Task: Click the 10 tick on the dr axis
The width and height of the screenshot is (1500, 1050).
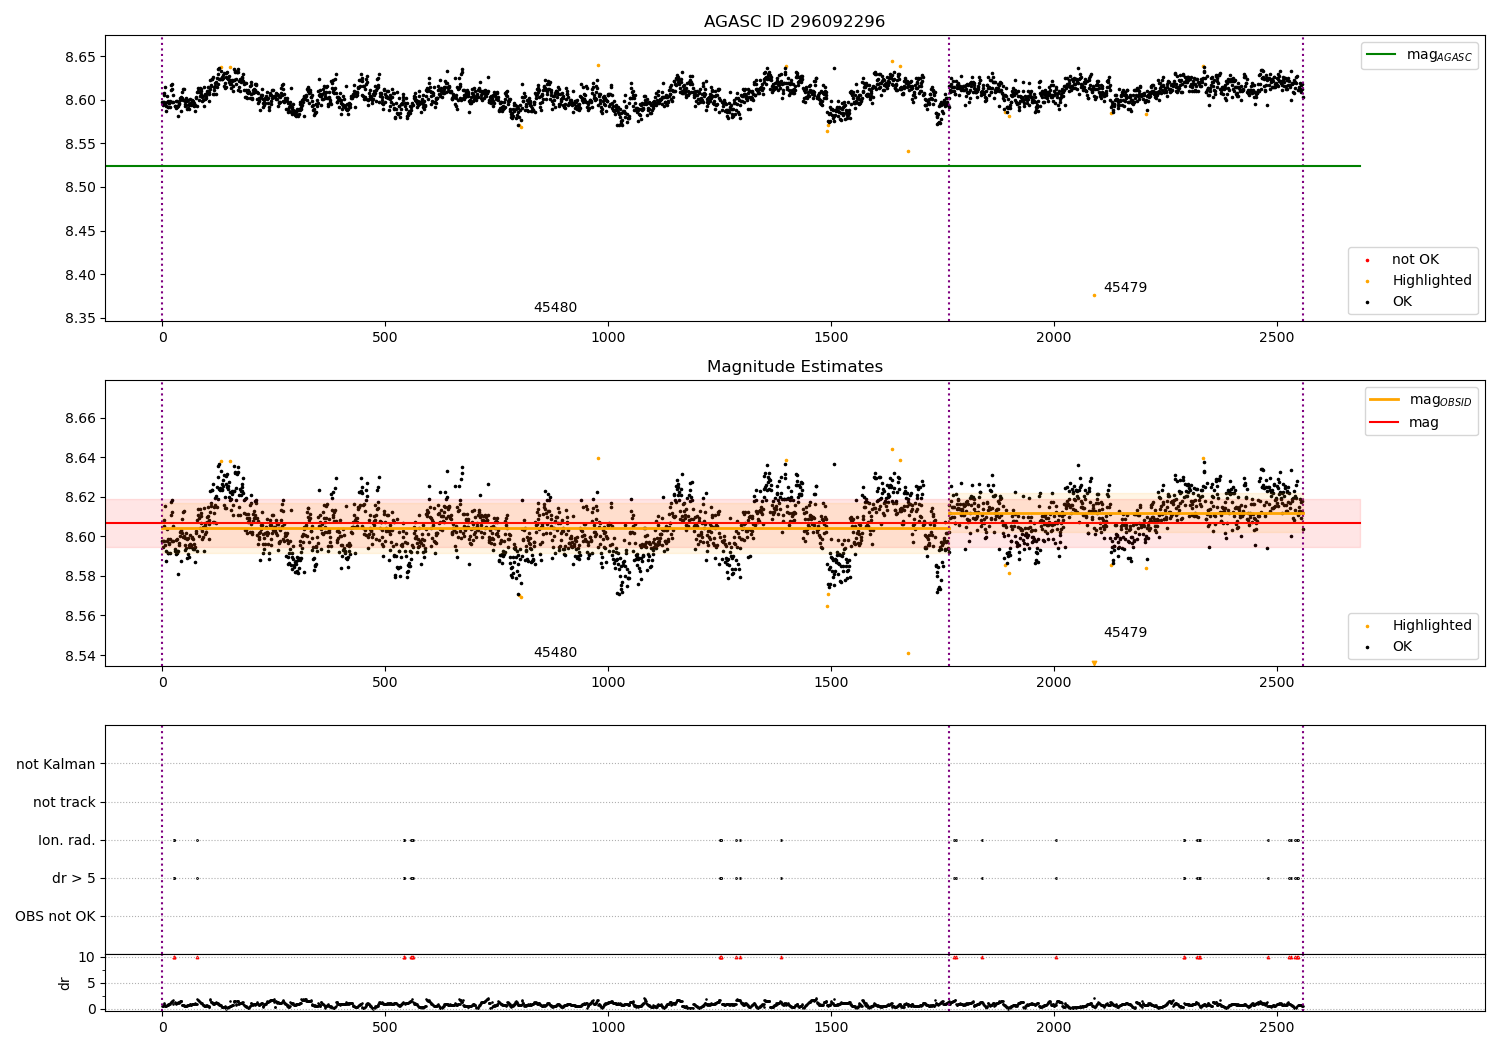Action: pos(87,958)
